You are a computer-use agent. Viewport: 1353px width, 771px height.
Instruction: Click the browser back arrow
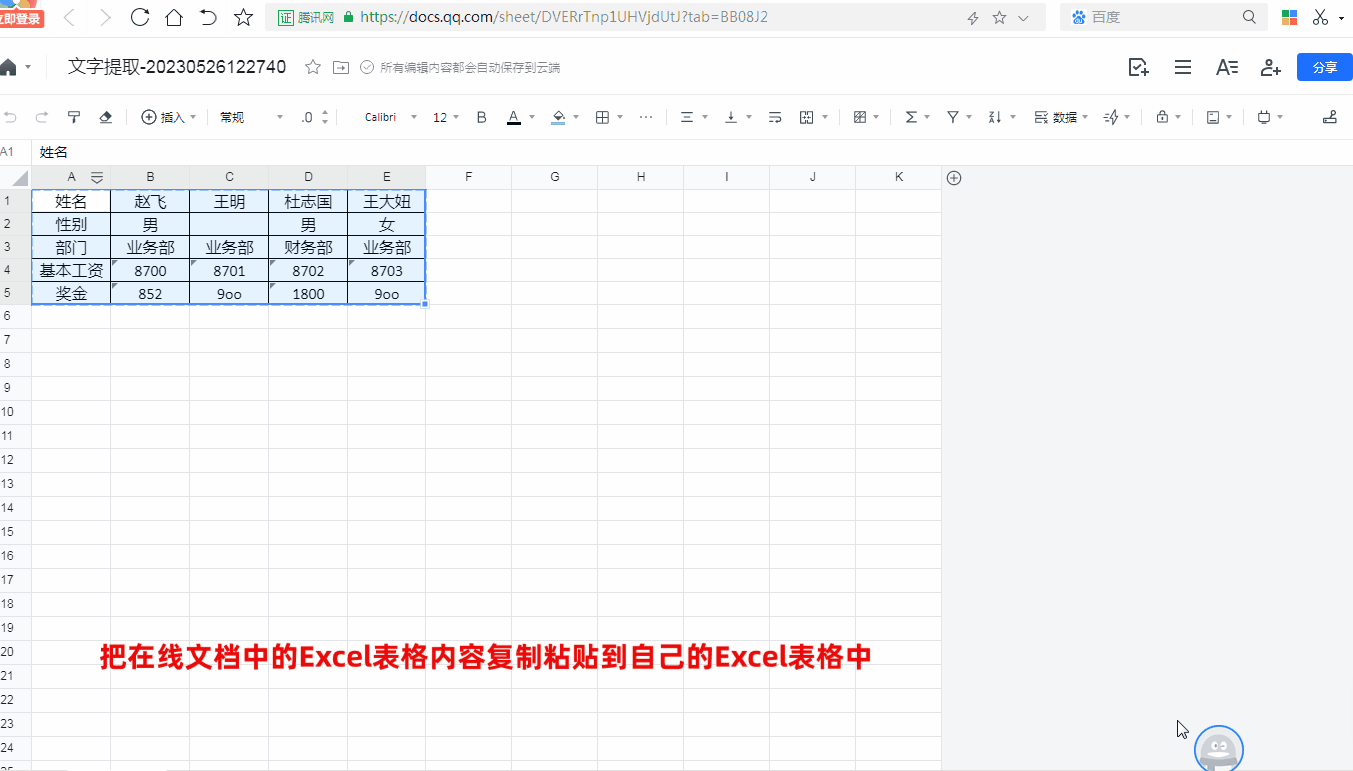tap(69, 17)
